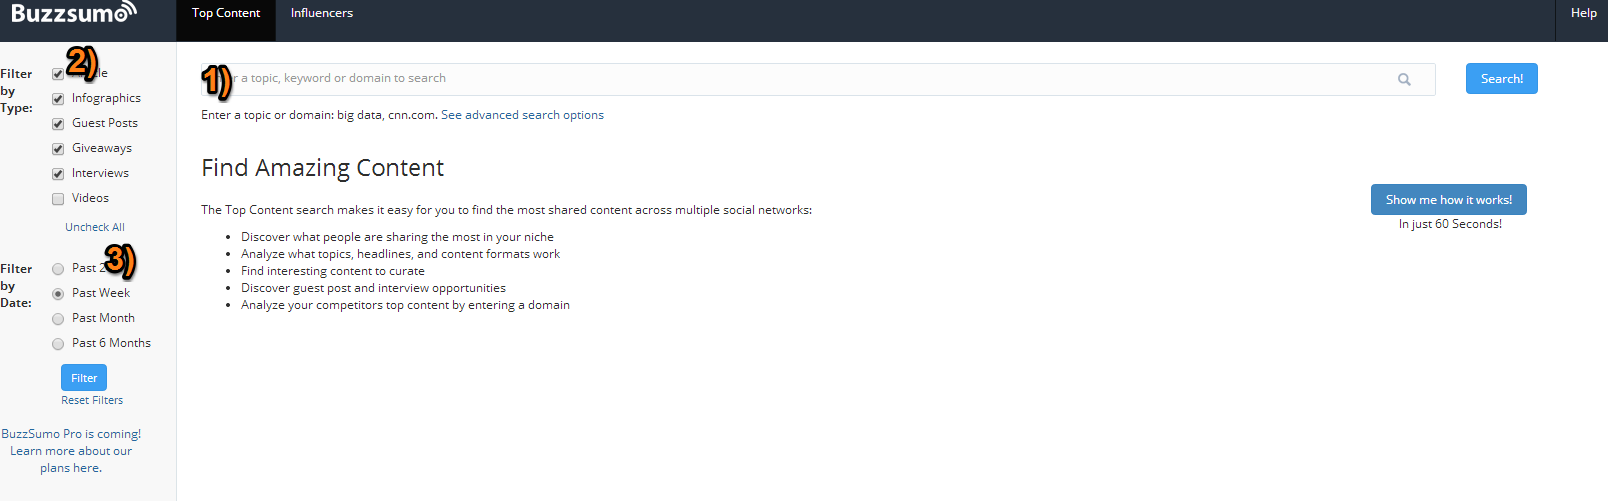
Task: Apply filters with the Filter button
Action: 84,378
